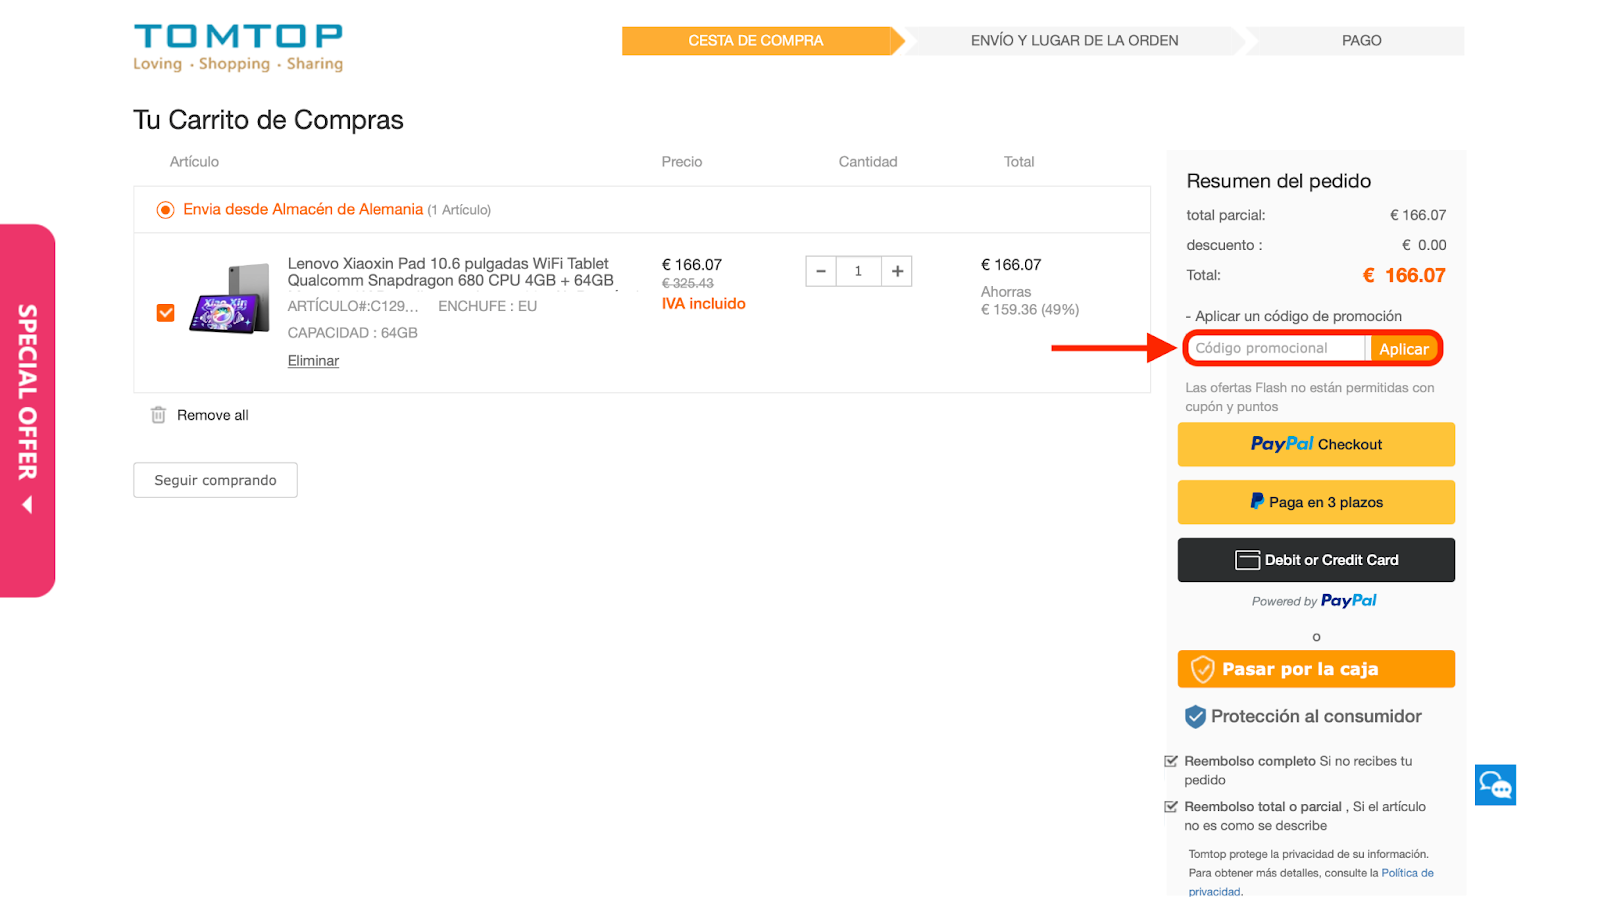Click the Envia desde Almacén de Alemania text

pyautogui.click(x=303, y=209)
